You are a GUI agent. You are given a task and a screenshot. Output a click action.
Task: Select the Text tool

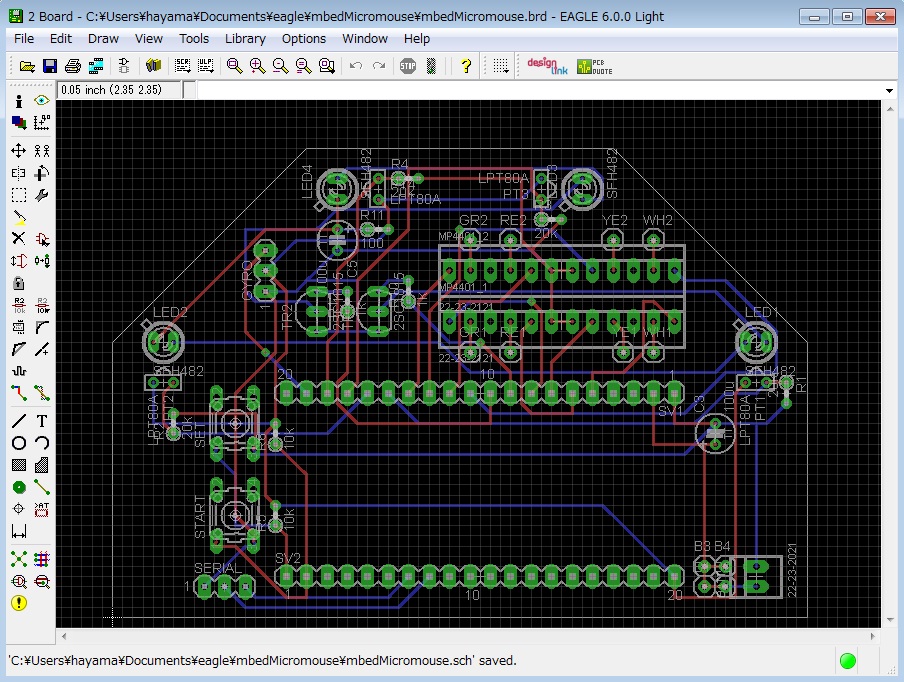tap(42, 421)
